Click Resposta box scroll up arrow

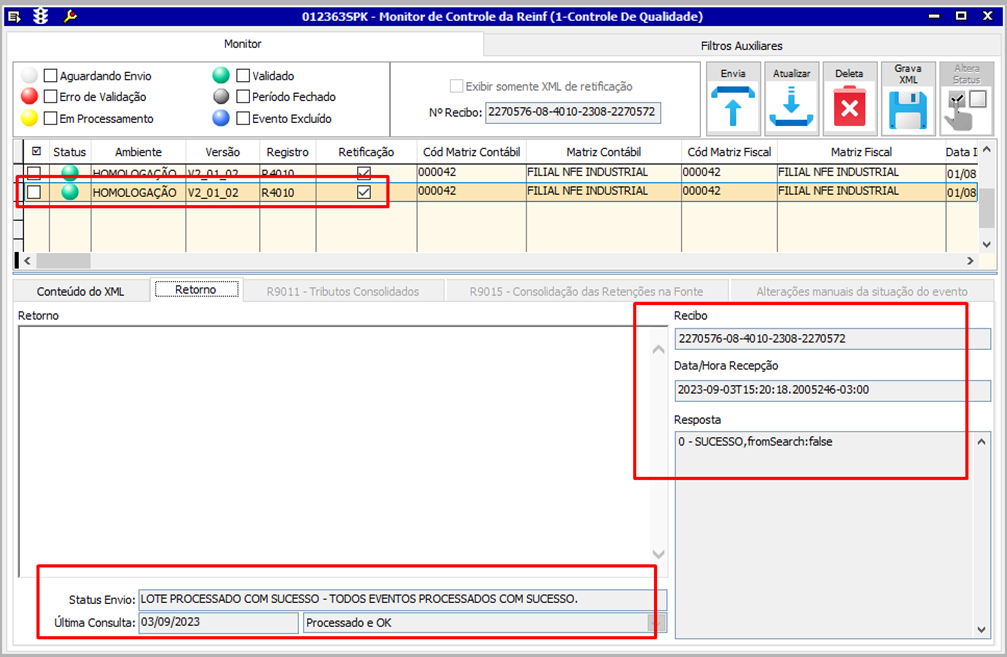pos(981,442)
